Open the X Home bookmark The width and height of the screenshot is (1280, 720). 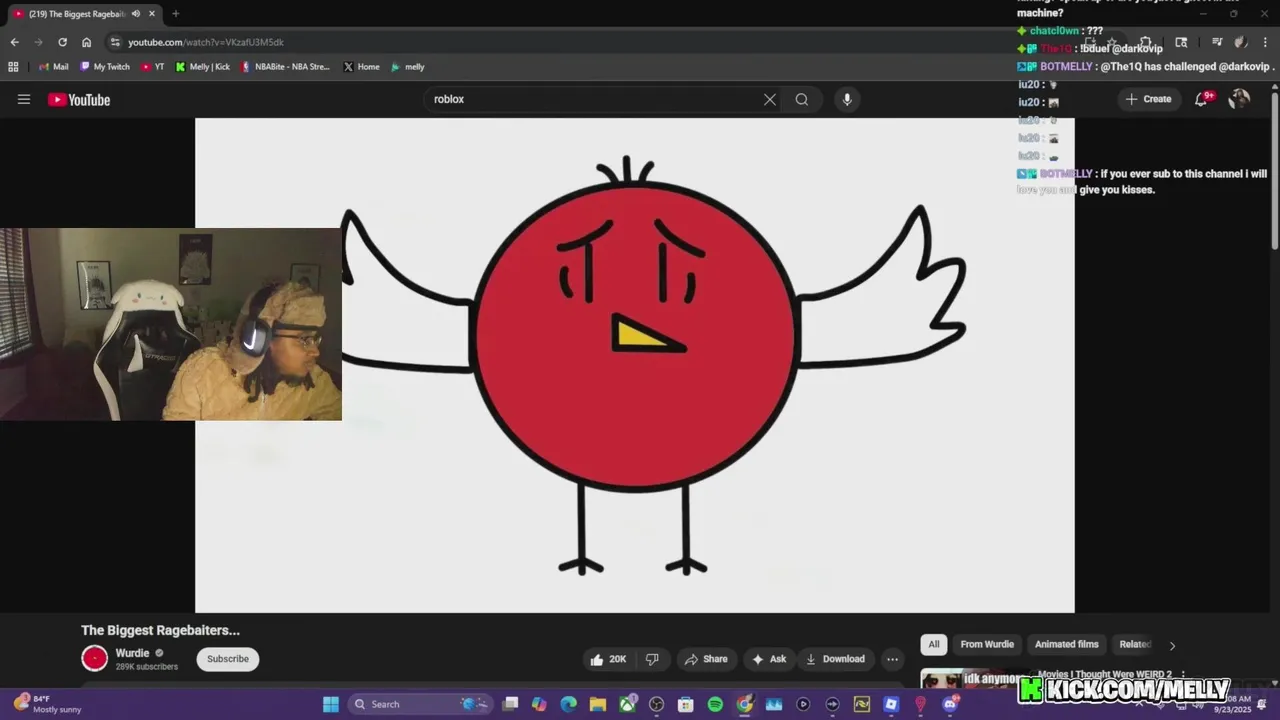(361, 67)
